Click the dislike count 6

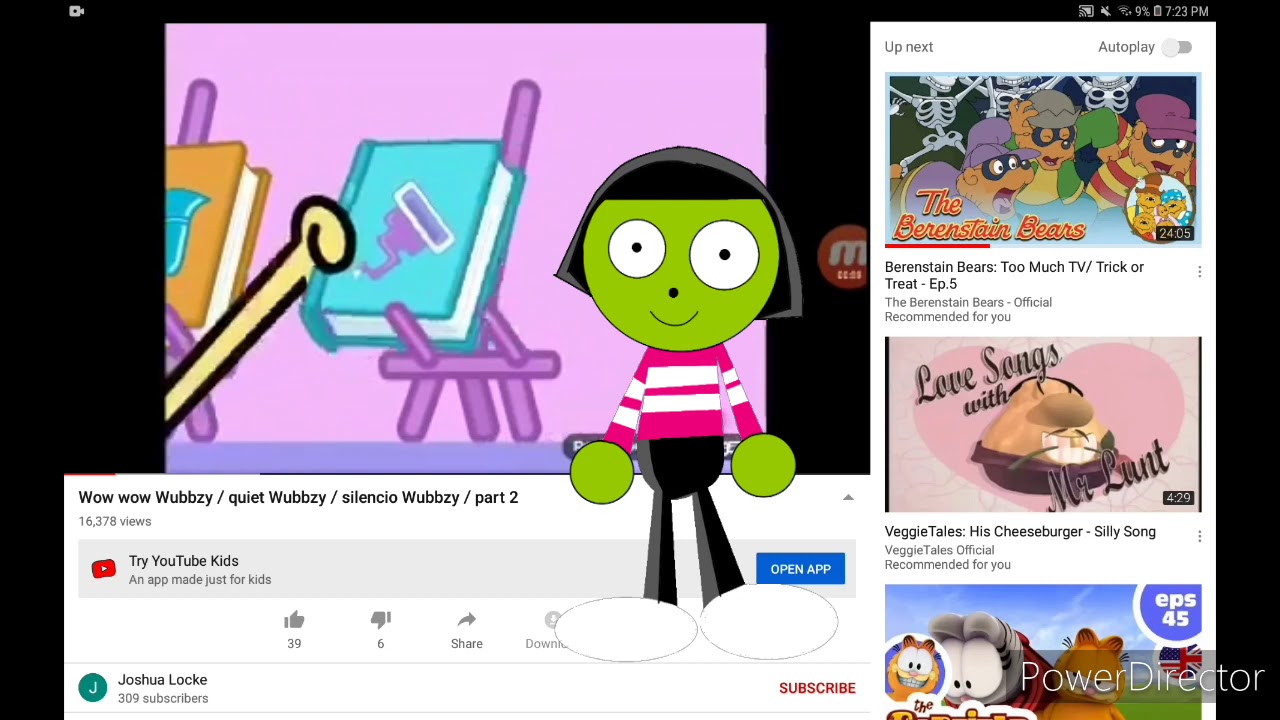[x=380, y=644]
